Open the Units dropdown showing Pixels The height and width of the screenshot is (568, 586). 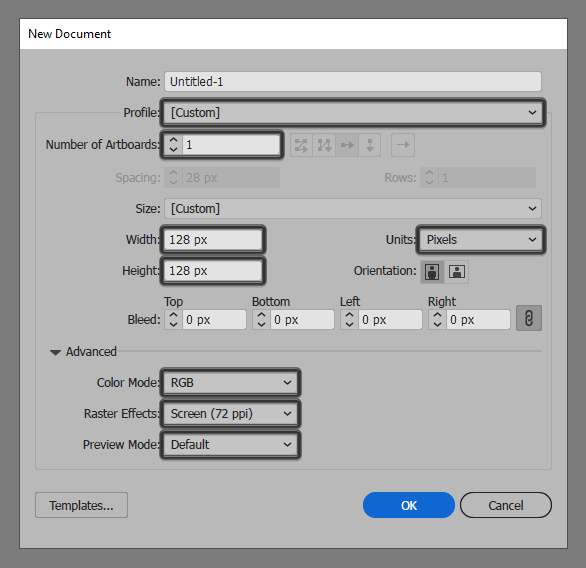point(481,240)
